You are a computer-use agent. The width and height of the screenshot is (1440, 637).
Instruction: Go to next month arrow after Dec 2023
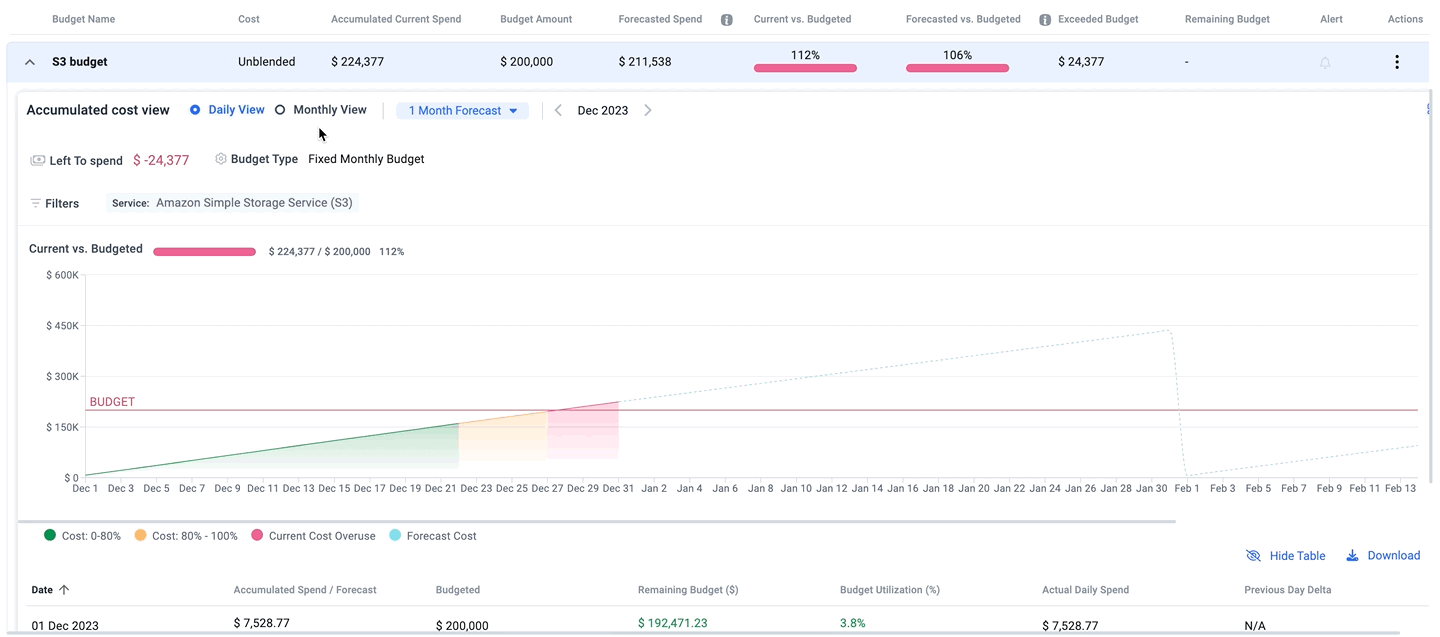(648, 111)
